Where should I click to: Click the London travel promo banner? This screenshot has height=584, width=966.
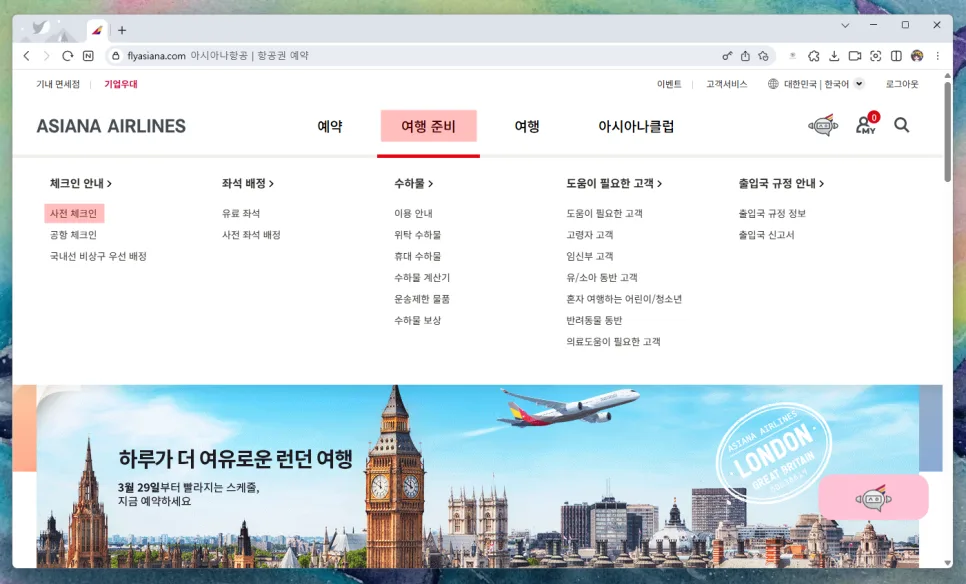(477, 476)
